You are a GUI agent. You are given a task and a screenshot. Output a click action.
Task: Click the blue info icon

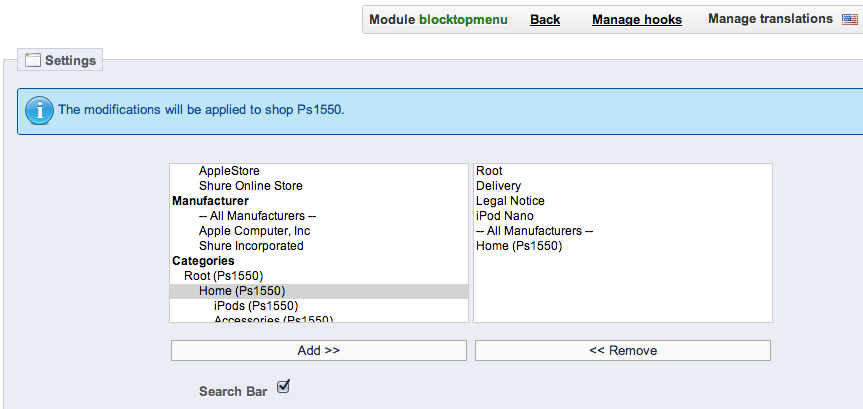click(x=39, y=110)
